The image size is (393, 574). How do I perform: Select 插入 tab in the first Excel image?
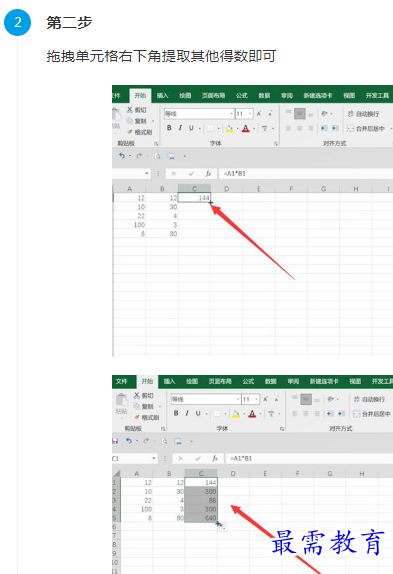click(x=162, y=96)
